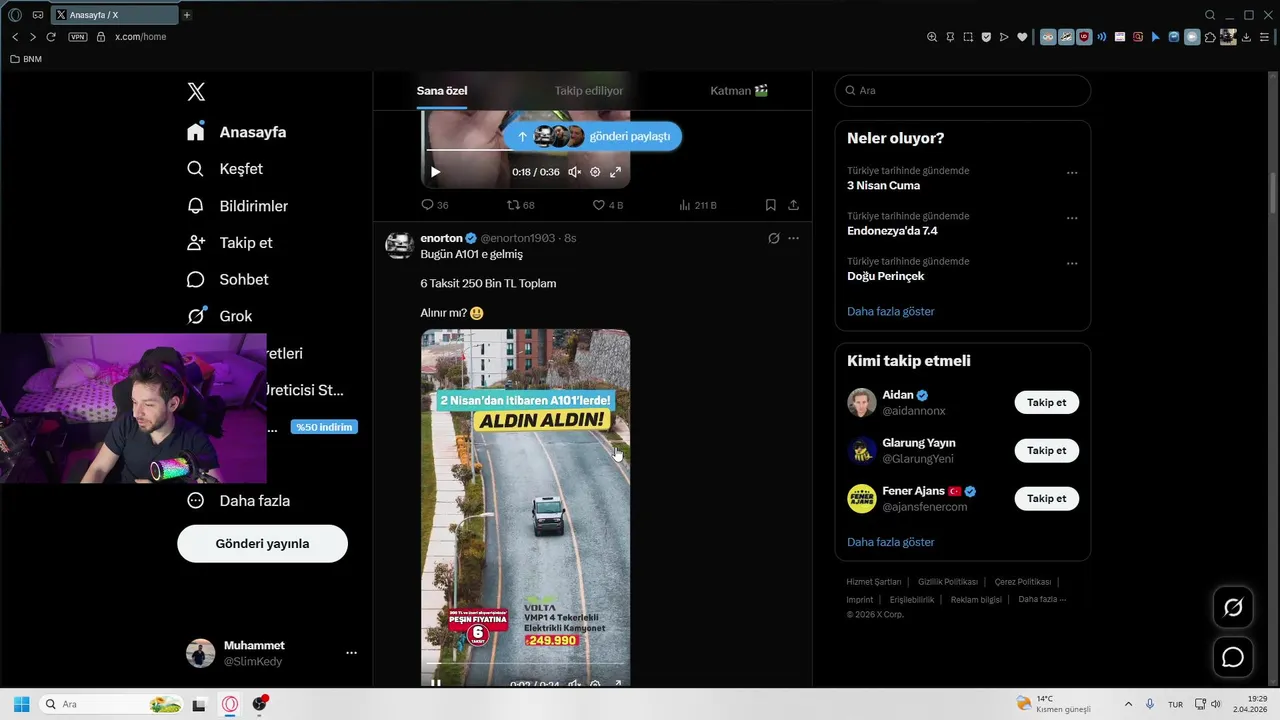1280x720 pixels.
Task: Add page to bookmarks heart icon
Action: point(1022,37)
